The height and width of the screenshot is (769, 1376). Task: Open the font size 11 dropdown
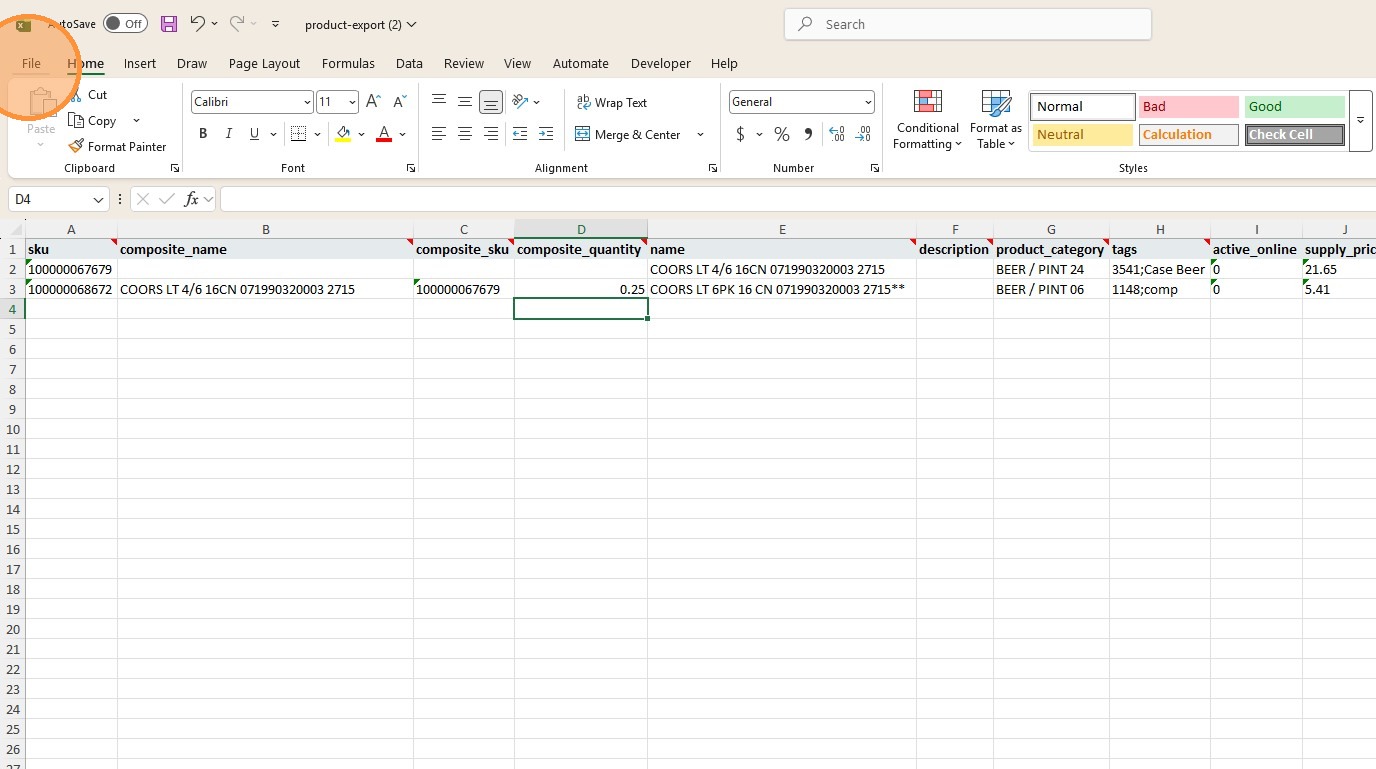[x=352, y=102]
